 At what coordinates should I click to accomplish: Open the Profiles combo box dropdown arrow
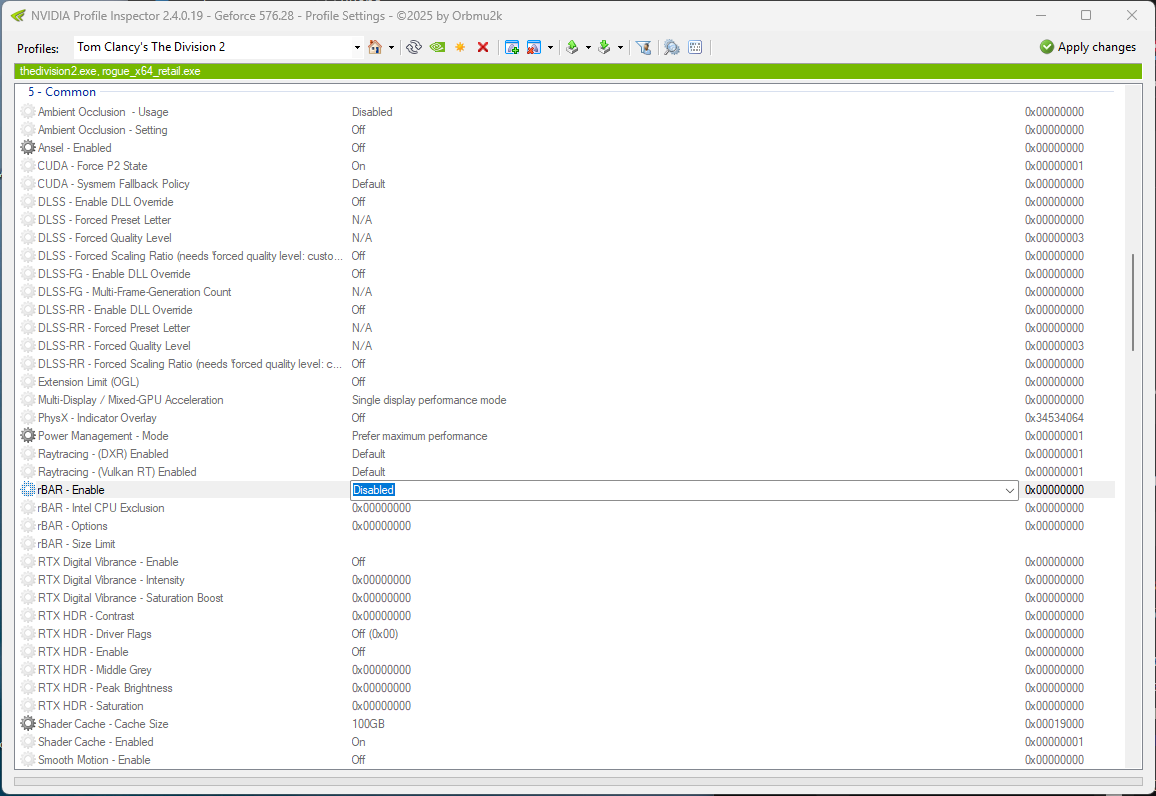click(358, 47)
